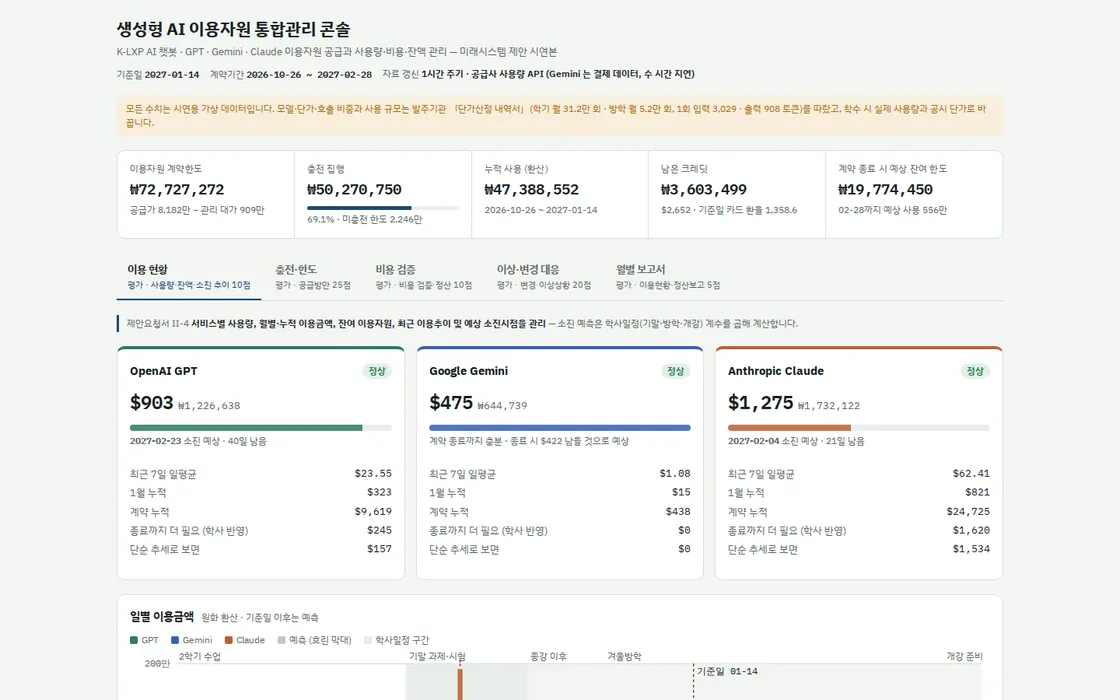Screen dimensions: 1120x700
Task: Click the orange demo-data notice banner
Action: 560,116
